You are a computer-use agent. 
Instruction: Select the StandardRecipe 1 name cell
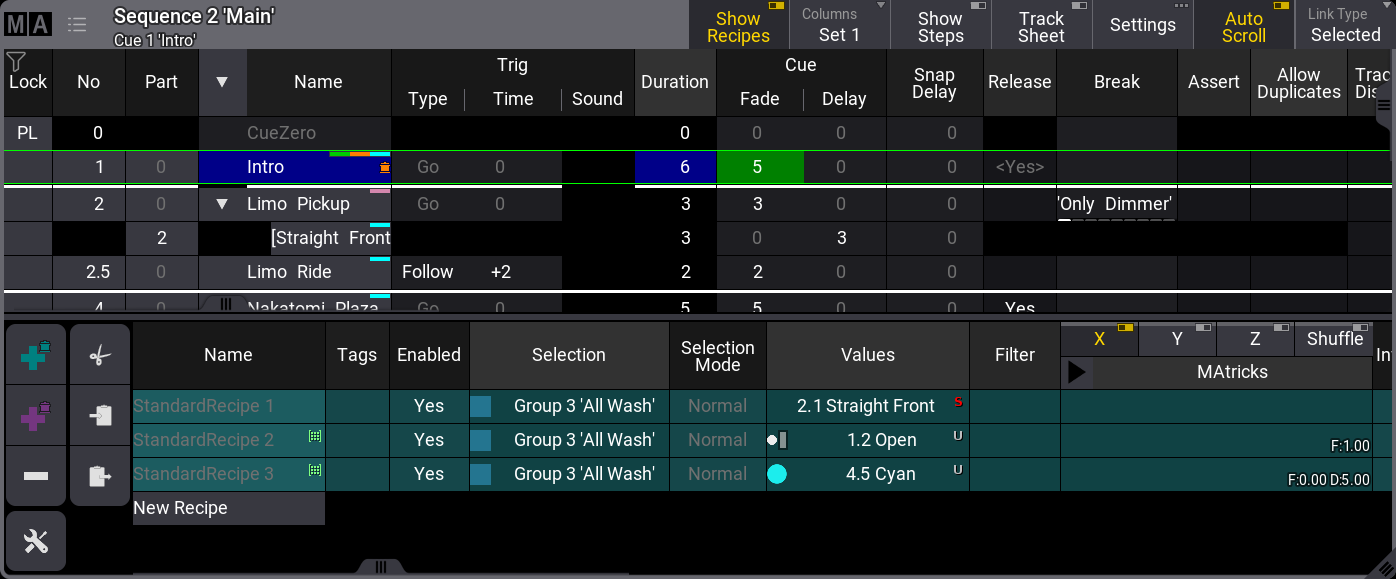tap(229, 406)
